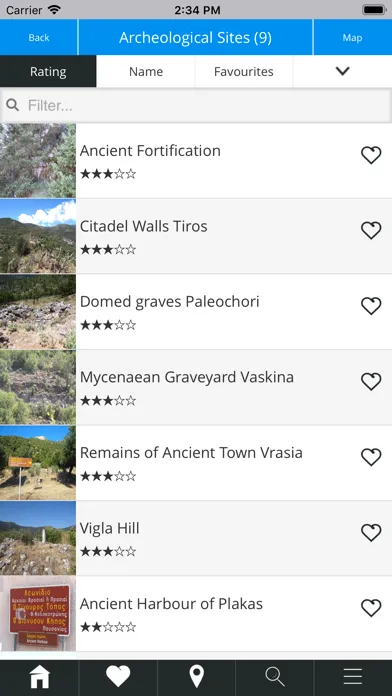The height and width of the screenshot is (696, 392).
Task: Open the home icon in bottom bar
Action: click(x=40, y=677)
